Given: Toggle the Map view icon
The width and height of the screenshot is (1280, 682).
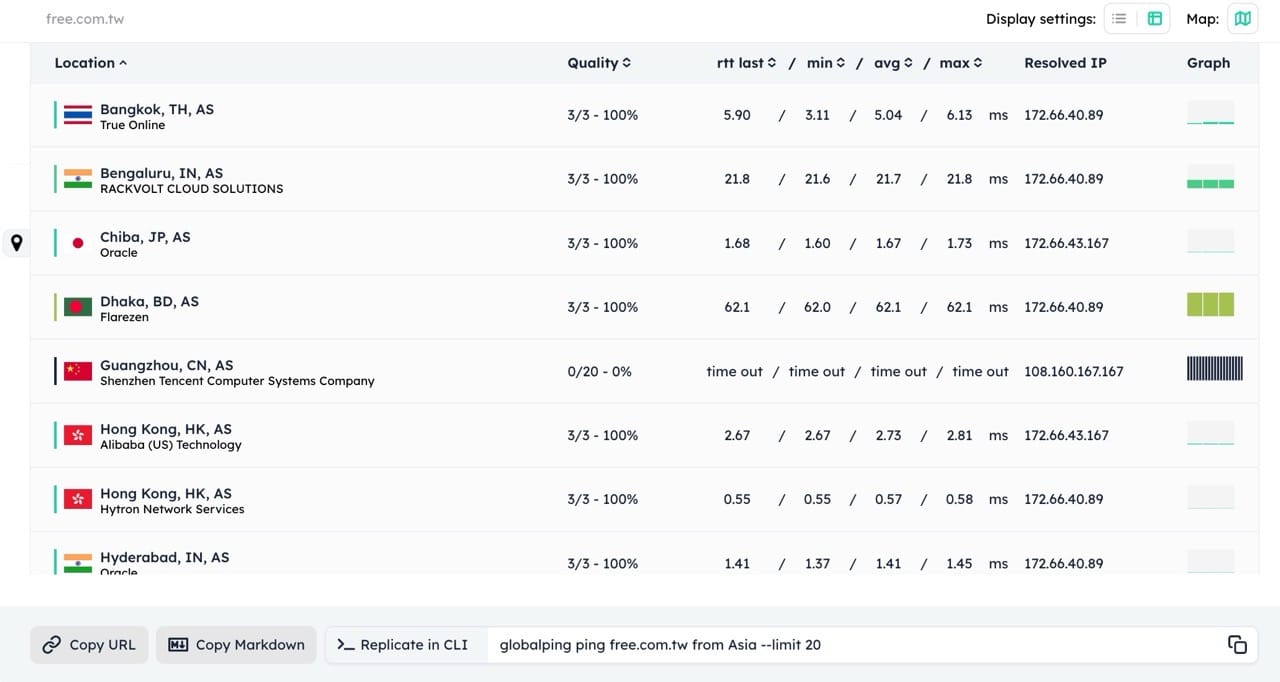Looking at the screenshot, I should pyautogui.click(x=1242, y=19).
